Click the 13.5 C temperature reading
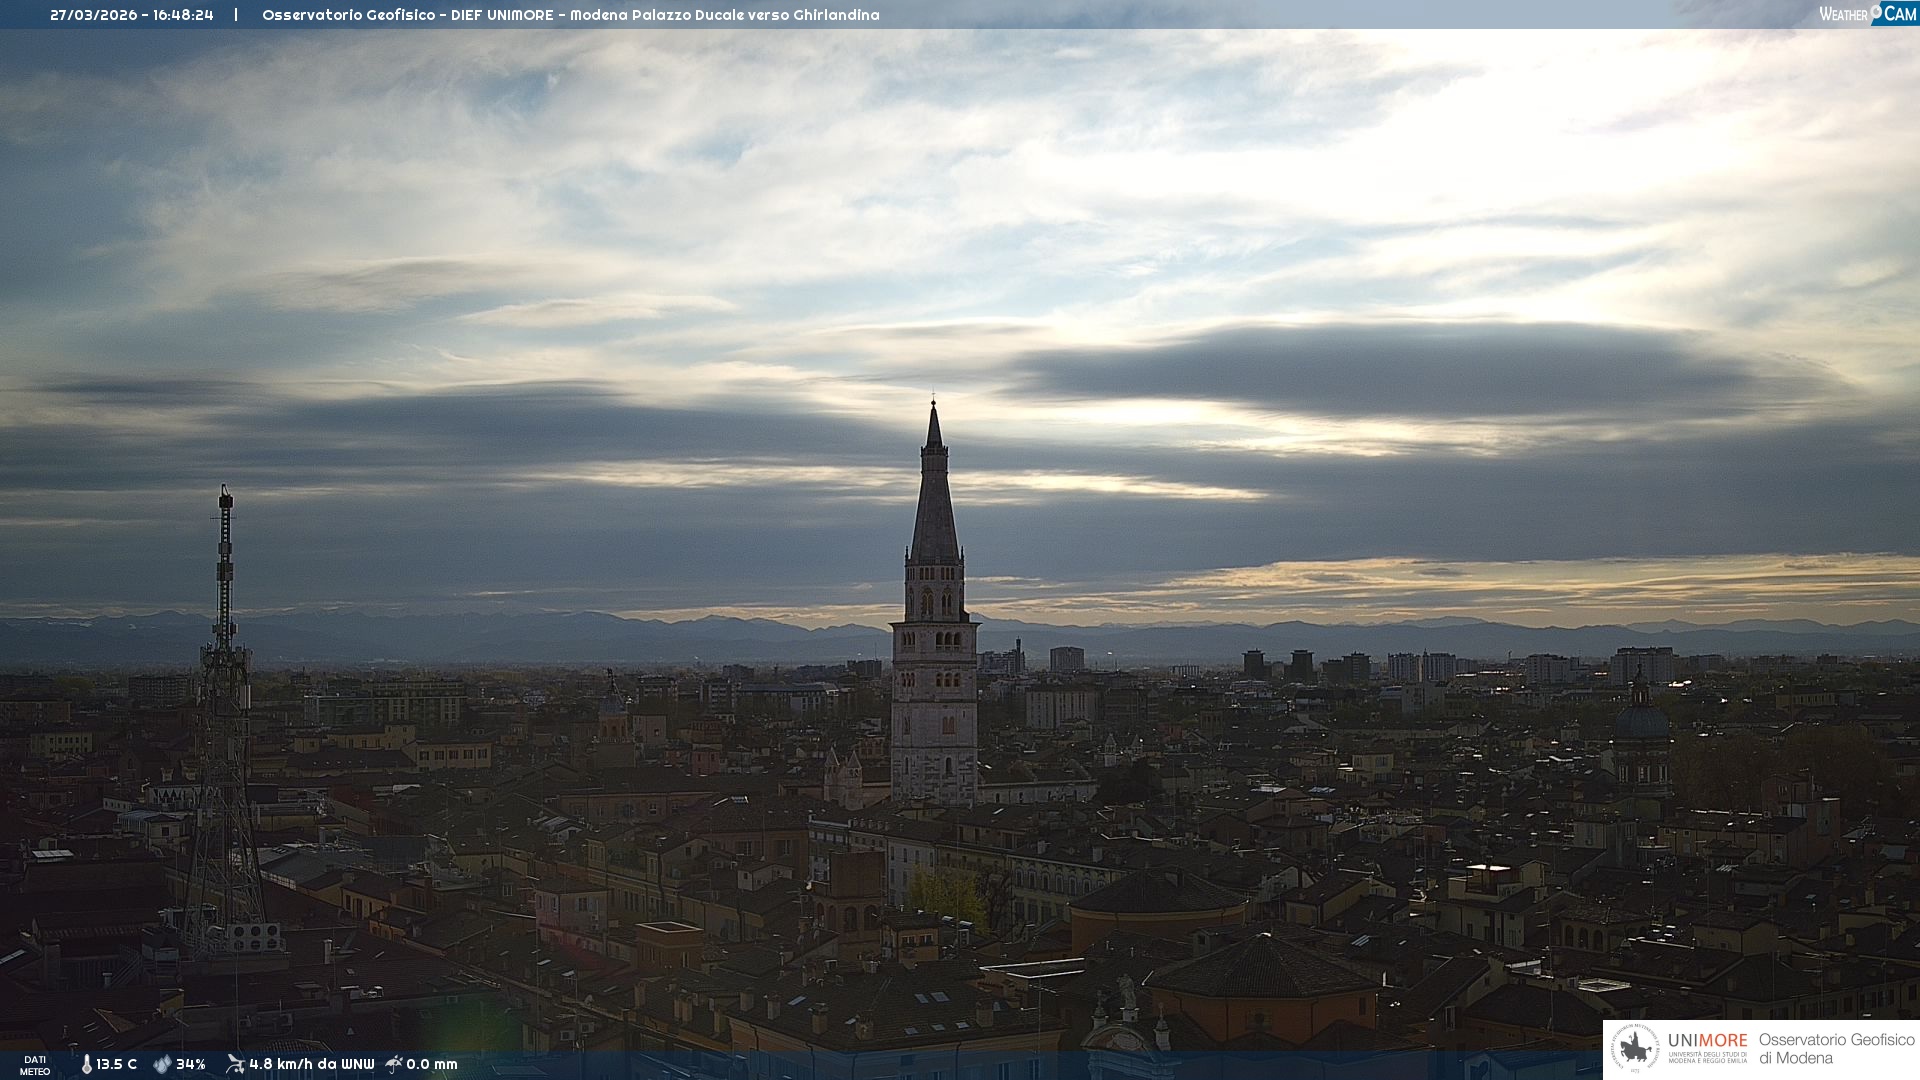 point(116,1064)
